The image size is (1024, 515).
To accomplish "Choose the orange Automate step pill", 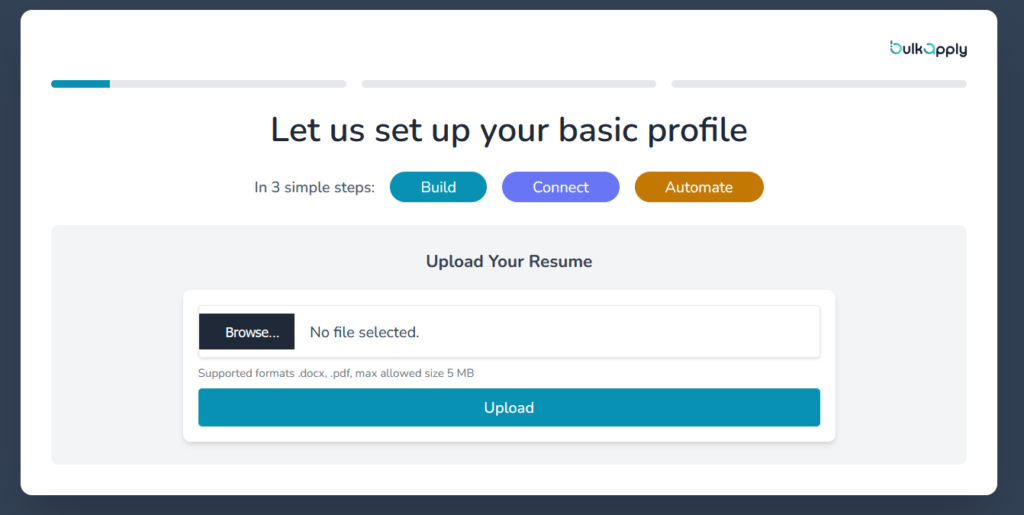I will point(698,187).
